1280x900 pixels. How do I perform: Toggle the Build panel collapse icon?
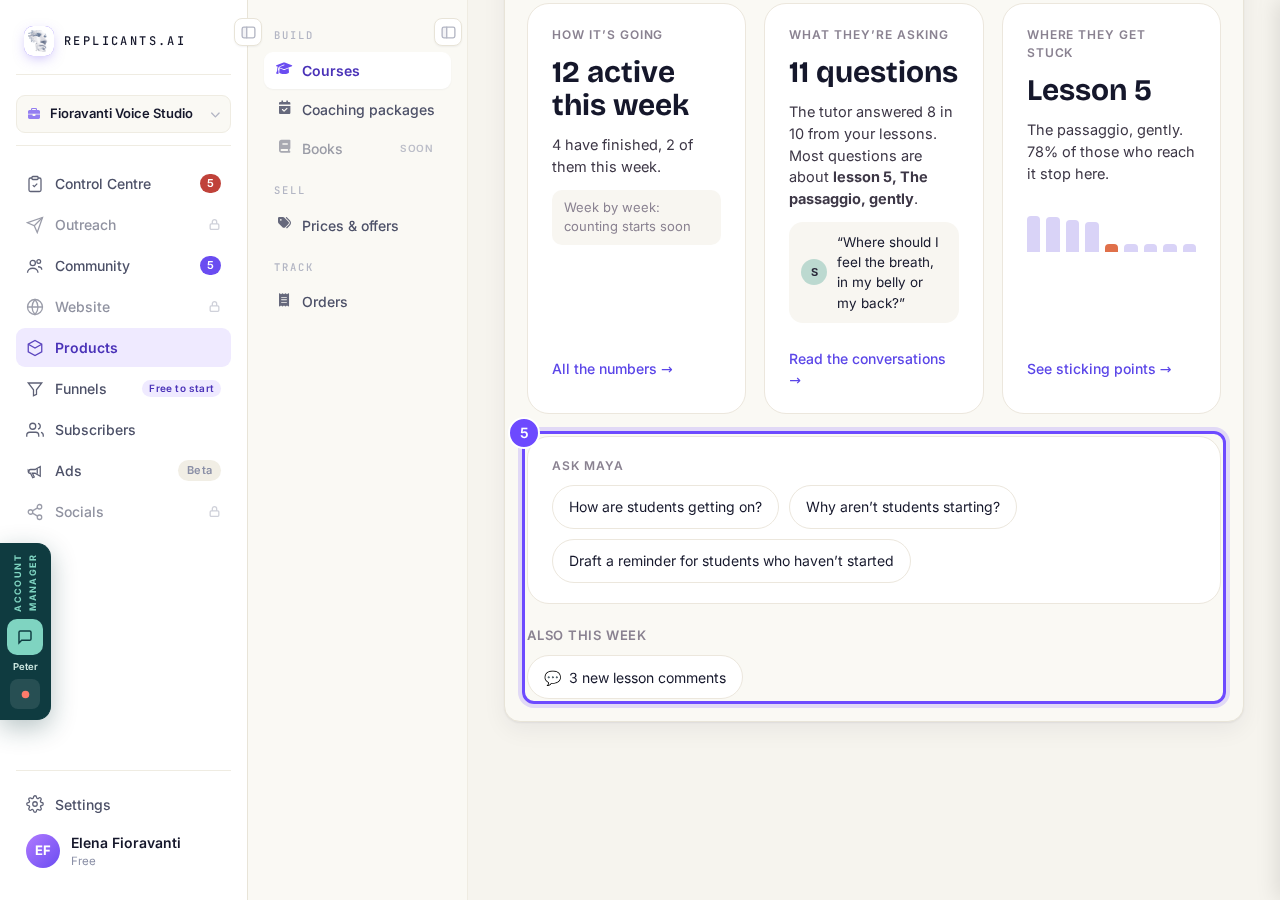[448, 32]
